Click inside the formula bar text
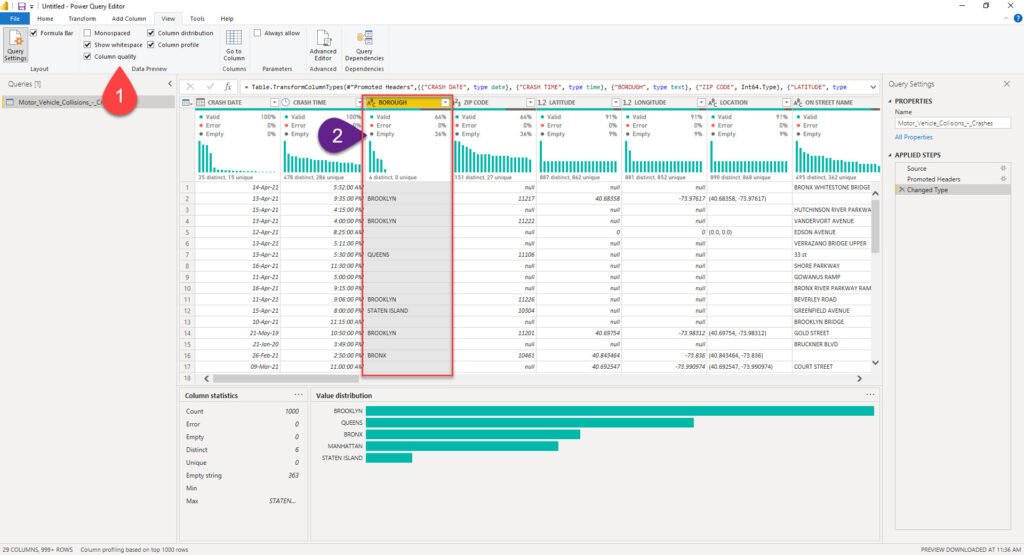Viewport: 1024px width, 555px height. pyautogui.click(x=555, y=87)
